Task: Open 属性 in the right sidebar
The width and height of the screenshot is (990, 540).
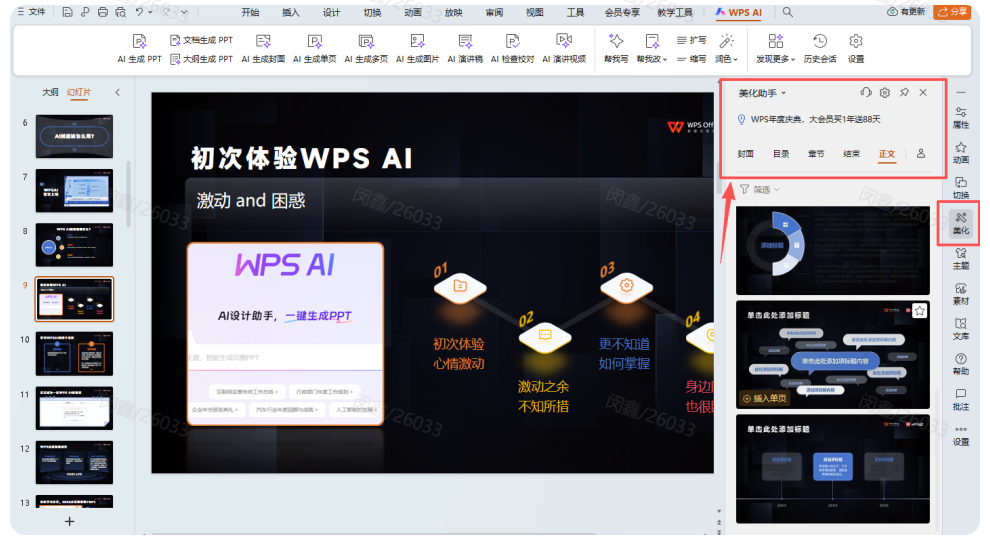Action: pyautogui.click(x=961, y=117)
